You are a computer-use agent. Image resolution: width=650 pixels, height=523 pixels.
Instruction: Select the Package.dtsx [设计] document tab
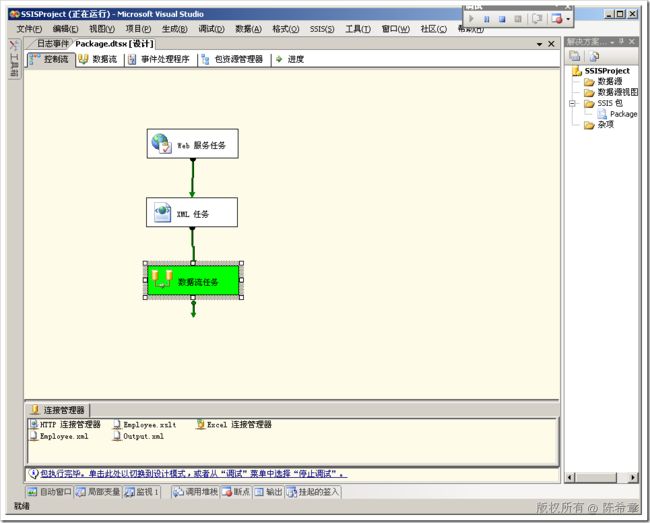pos(114,44)
